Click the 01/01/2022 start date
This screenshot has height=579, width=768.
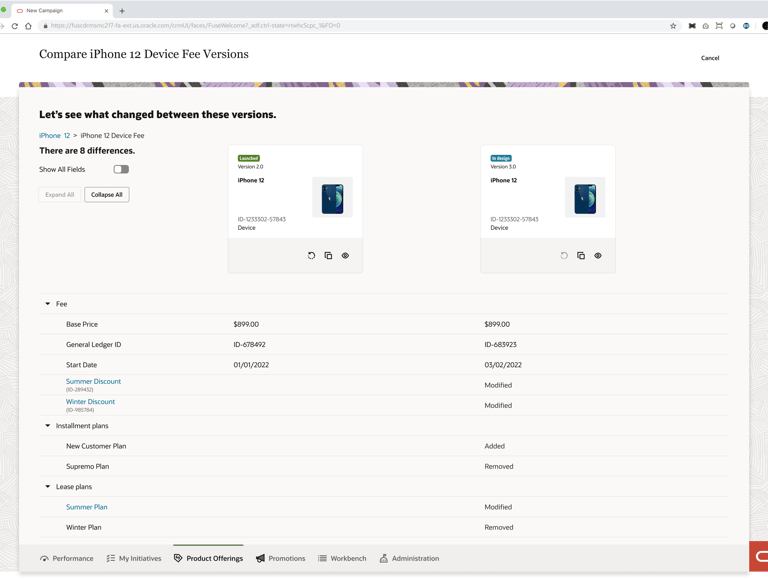click(x=251, y=365)
